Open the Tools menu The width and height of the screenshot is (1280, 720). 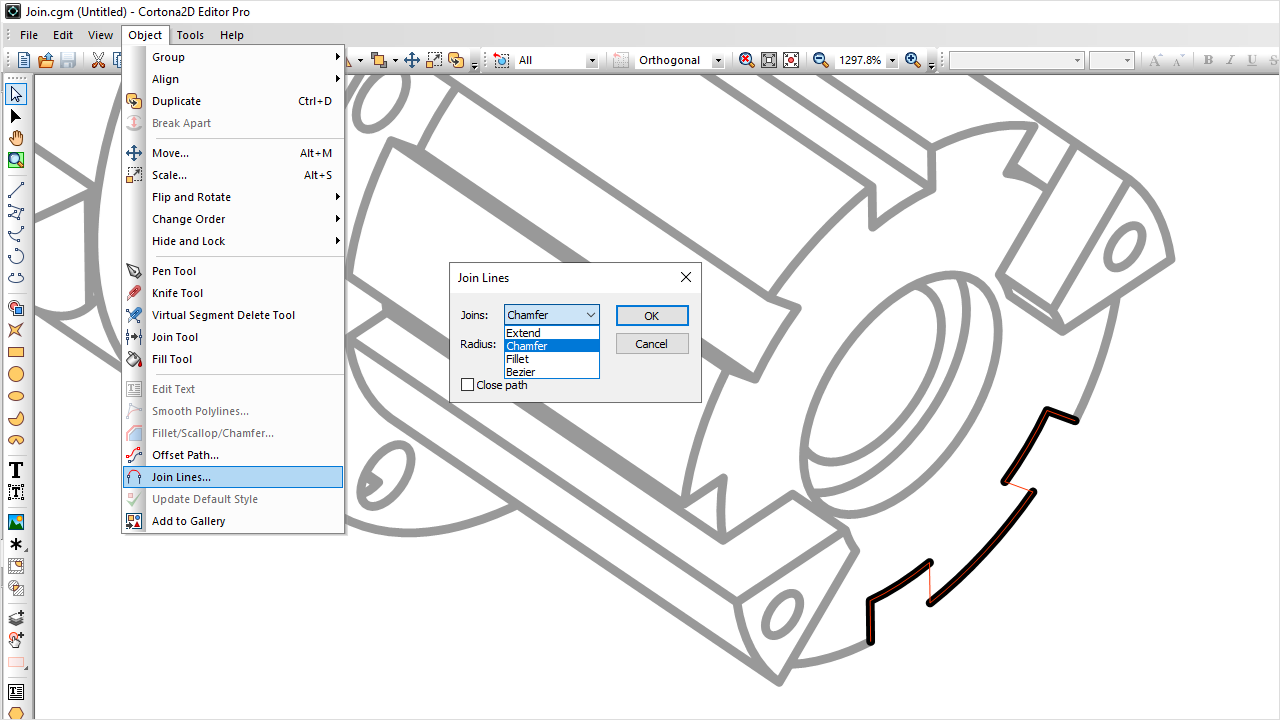(x=190, y=35)
